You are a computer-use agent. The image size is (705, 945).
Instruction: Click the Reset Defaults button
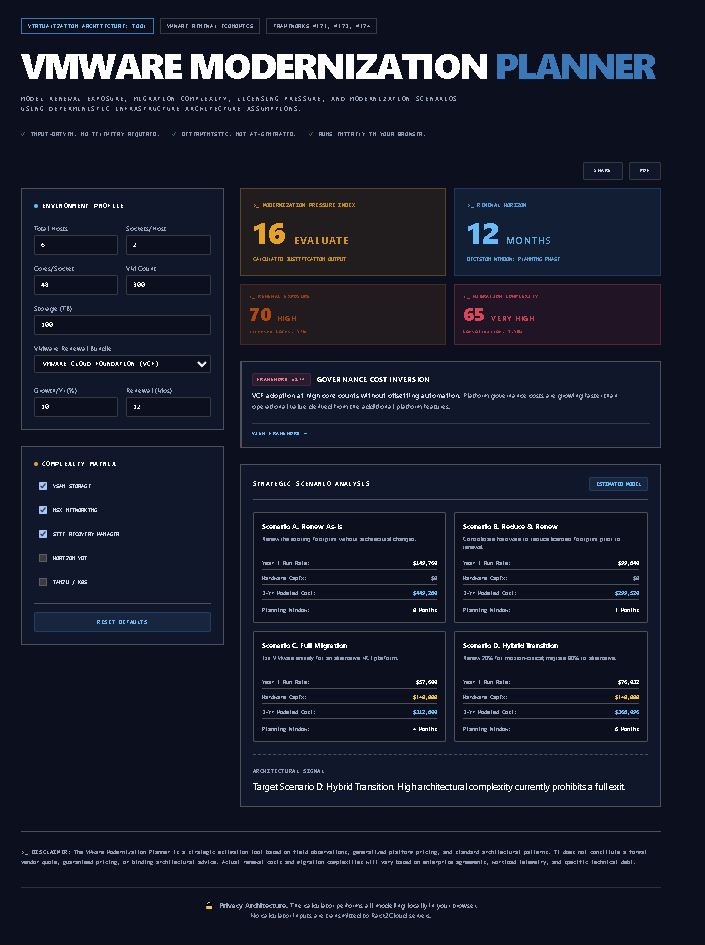pos(122,622)
